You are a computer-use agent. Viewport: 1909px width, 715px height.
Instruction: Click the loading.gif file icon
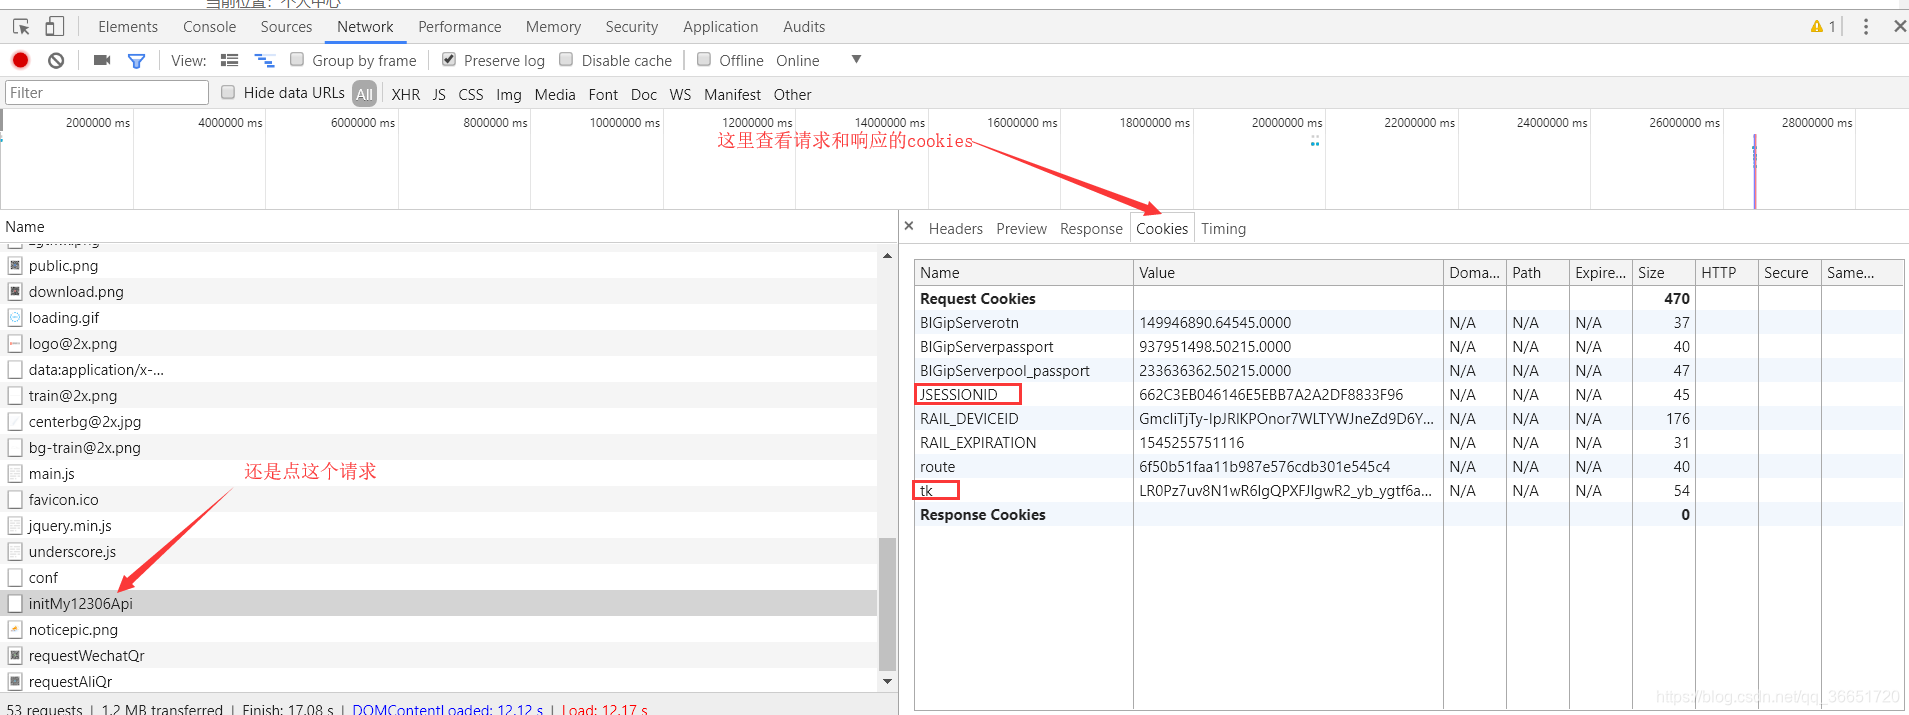[x=15, y=317]
